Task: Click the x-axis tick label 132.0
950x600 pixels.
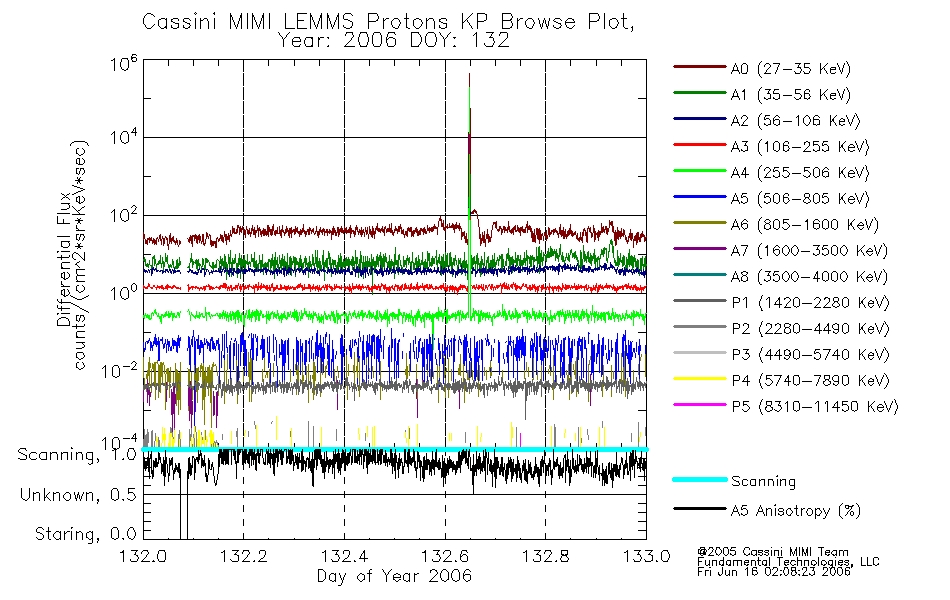Action: coord(143,556)
